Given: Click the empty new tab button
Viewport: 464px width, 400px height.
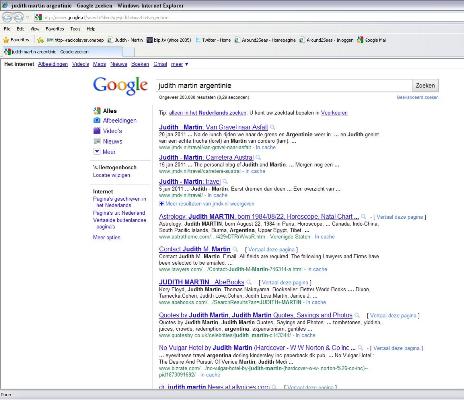Looking at the screenshot, I should [129, 52].
